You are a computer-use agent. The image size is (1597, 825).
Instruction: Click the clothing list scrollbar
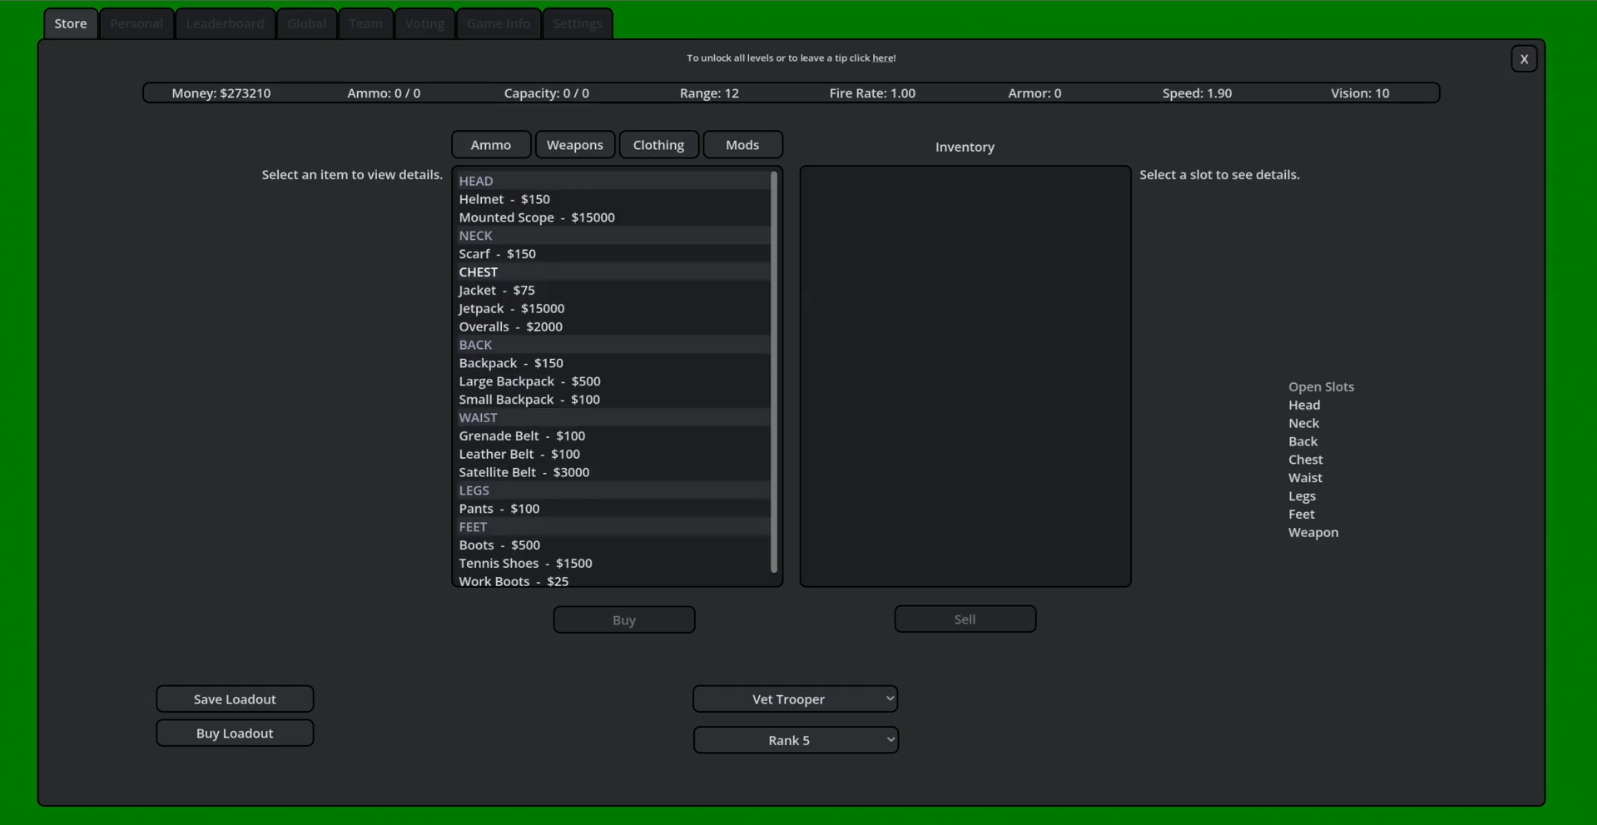point(774,372)
